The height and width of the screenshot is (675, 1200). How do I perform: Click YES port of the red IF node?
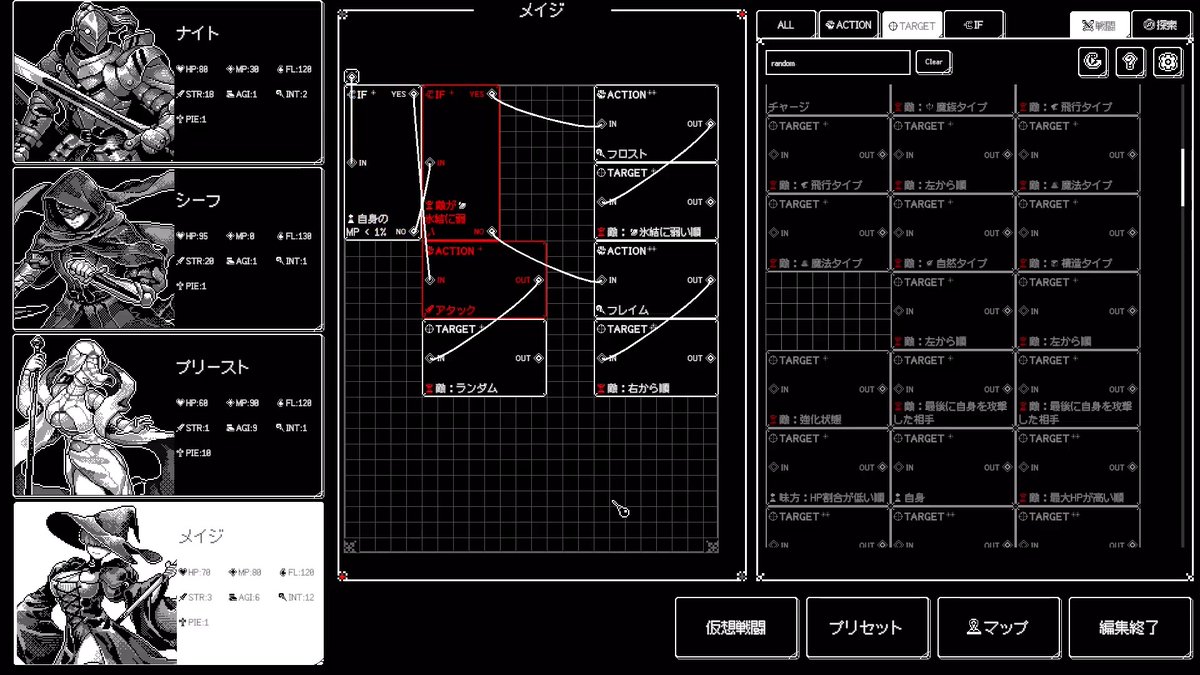coord(492,94)
